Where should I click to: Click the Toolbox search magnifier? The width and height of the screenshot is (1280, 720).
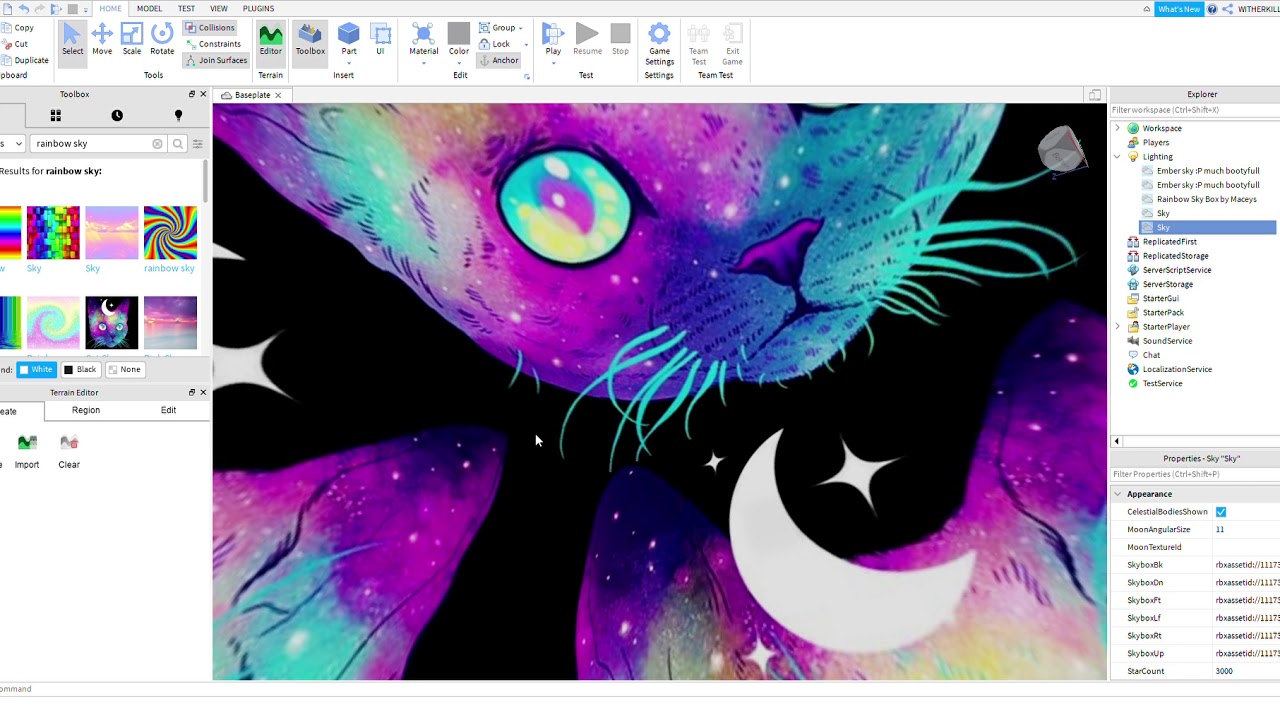(178, 144)
